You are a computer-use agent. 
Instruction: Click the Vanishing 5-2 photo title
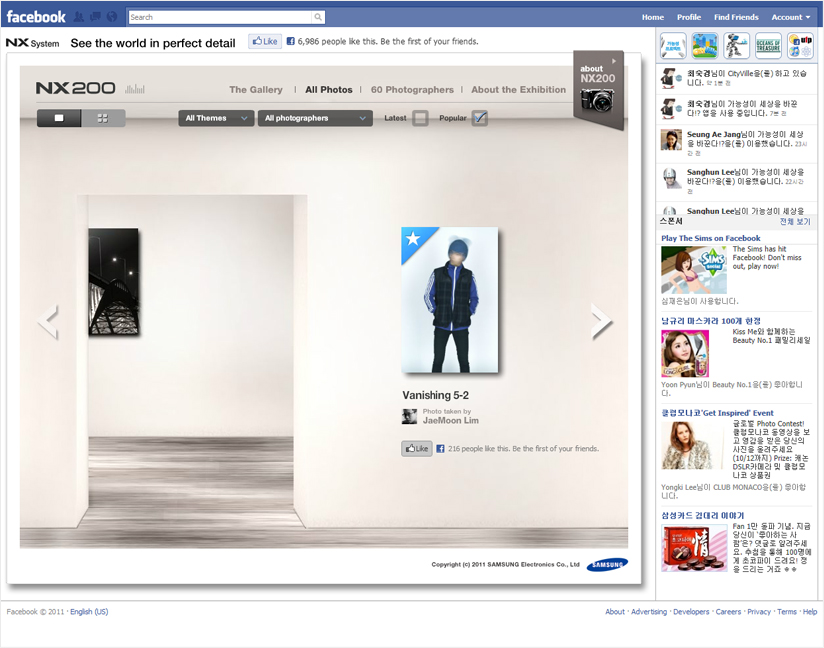[x=436, y=395]
